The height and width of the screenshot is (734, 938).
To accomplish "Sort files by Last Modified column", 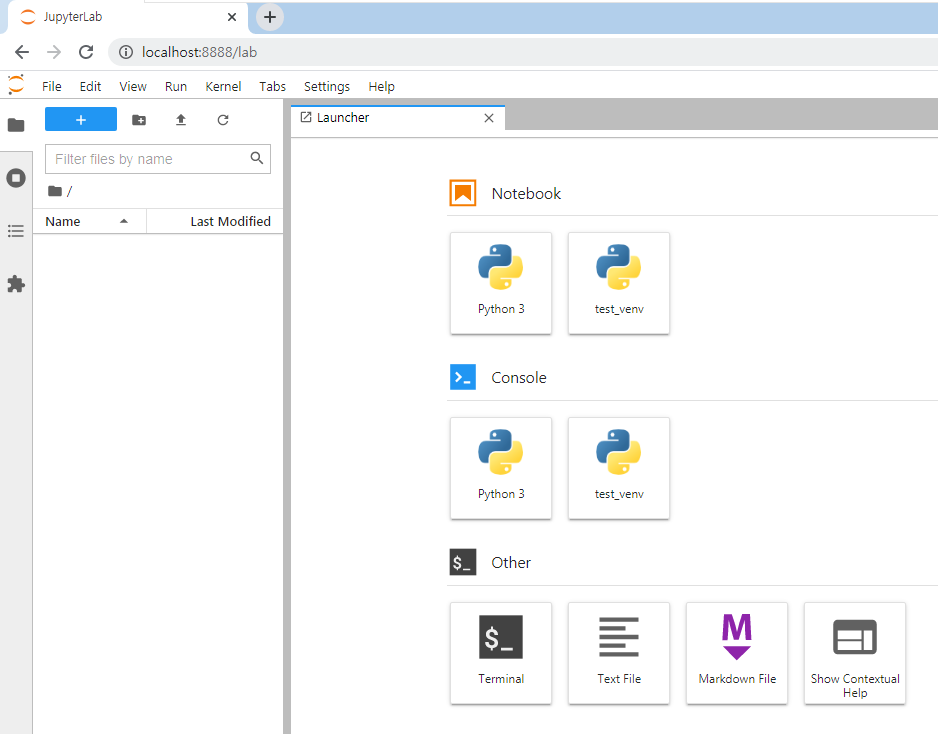I will (x=215, y=221).
